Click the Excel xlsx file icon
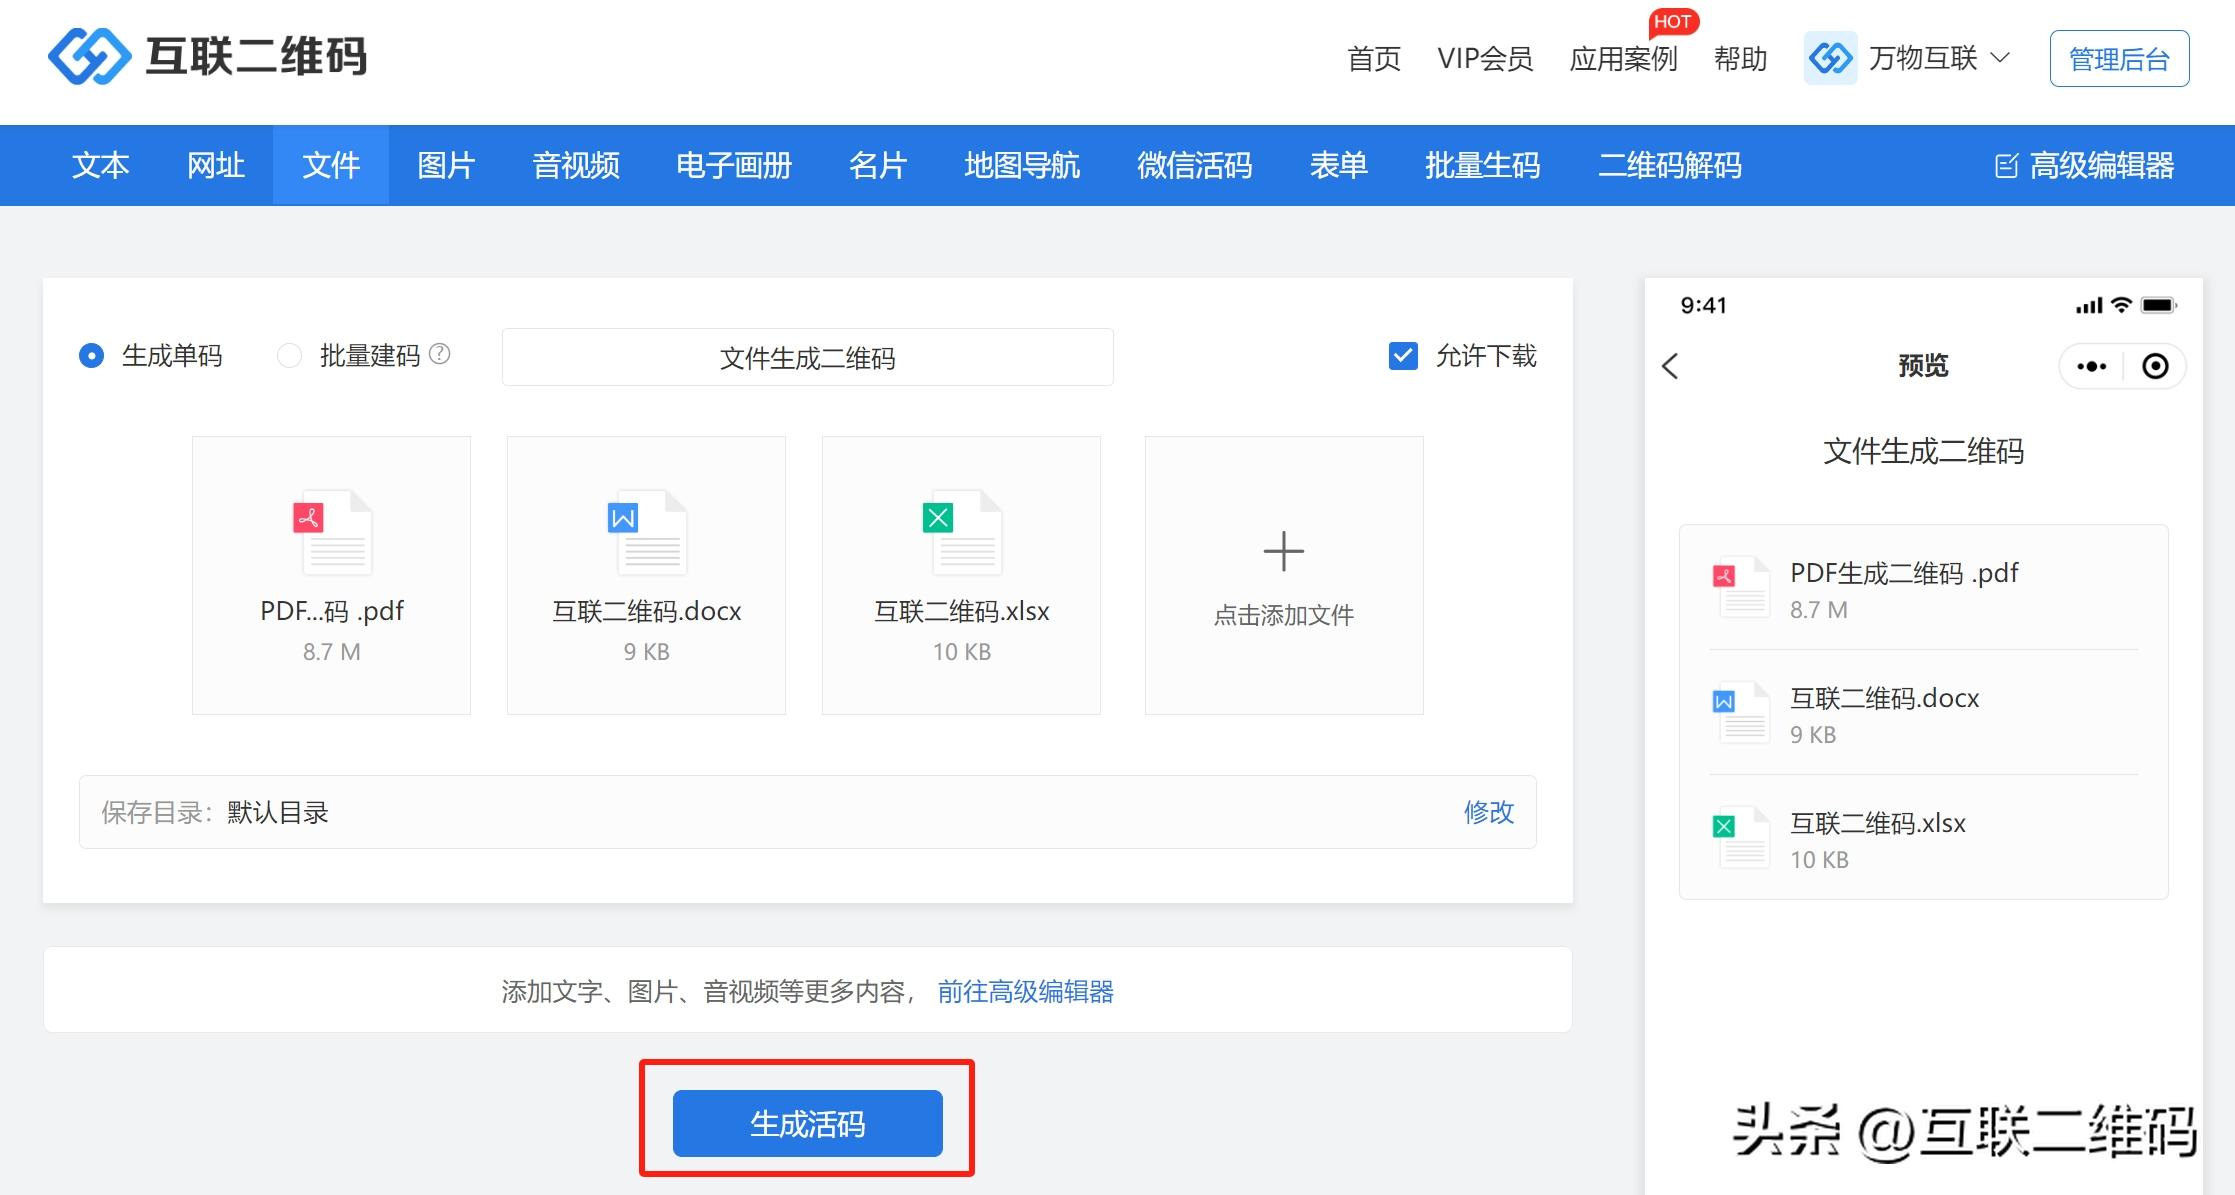Screen dimensions: 2235x1195 click(x=961, y=532)
